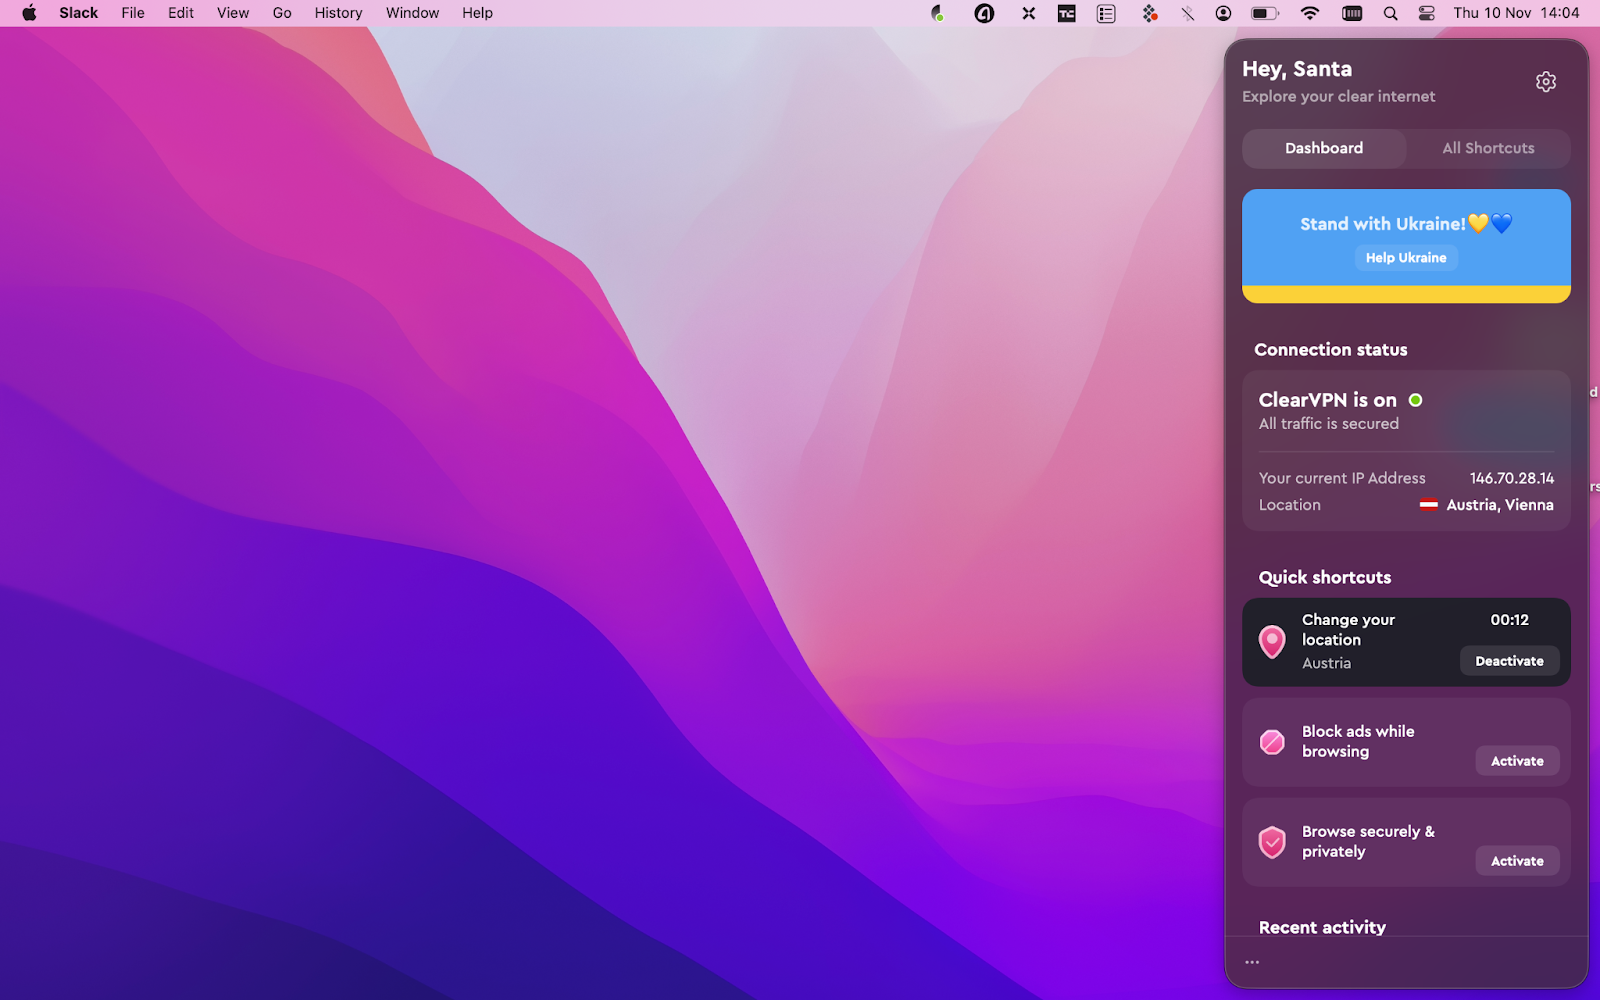Open the Window menu
Image resolution: width=1600 pixels, height=1000 pixels.
pyautogui.click(x=412, y=13)
